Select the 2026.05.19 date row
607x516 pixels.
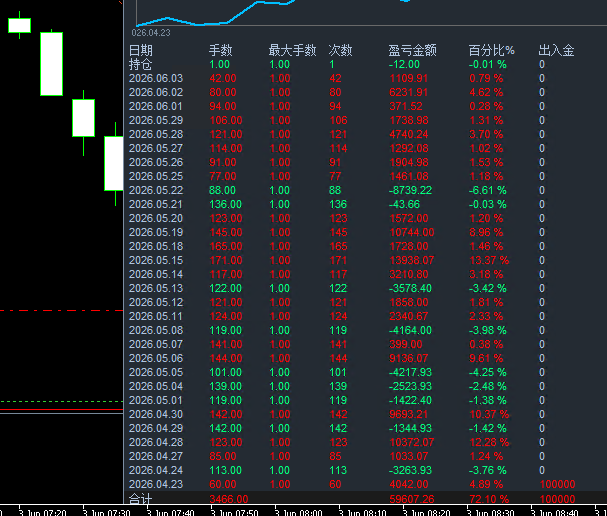[x=156, y=232]
